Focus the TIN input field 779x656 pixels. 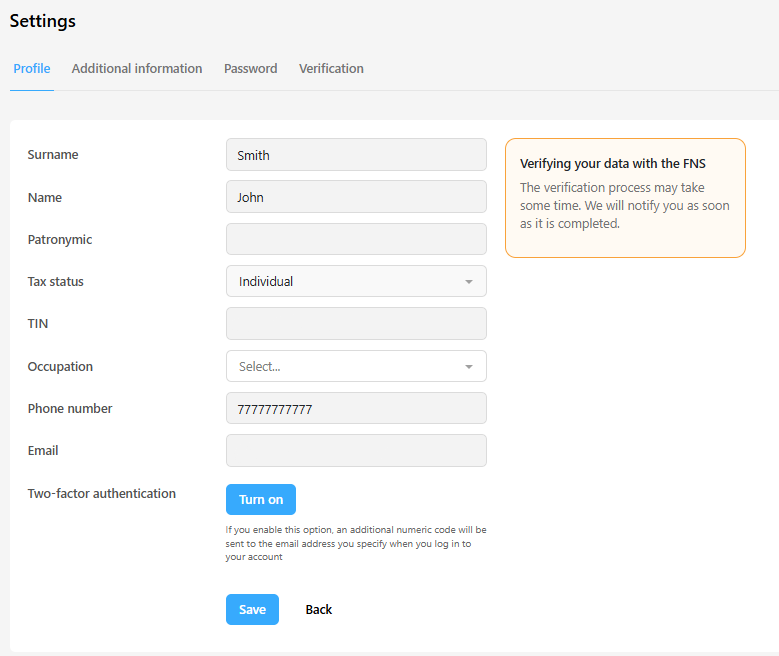[x=356, y=324]
